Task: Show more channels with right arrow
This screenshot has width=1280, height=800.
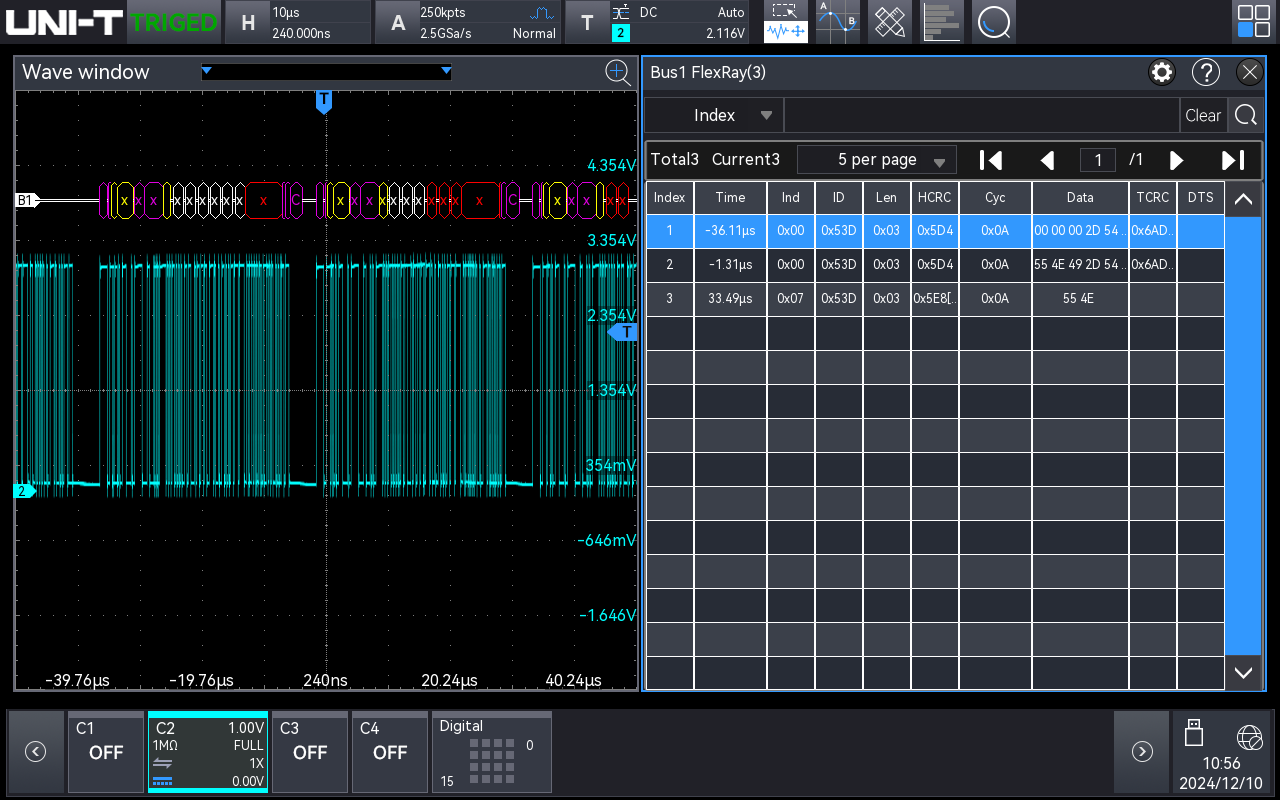Action: click(1142, 752)
